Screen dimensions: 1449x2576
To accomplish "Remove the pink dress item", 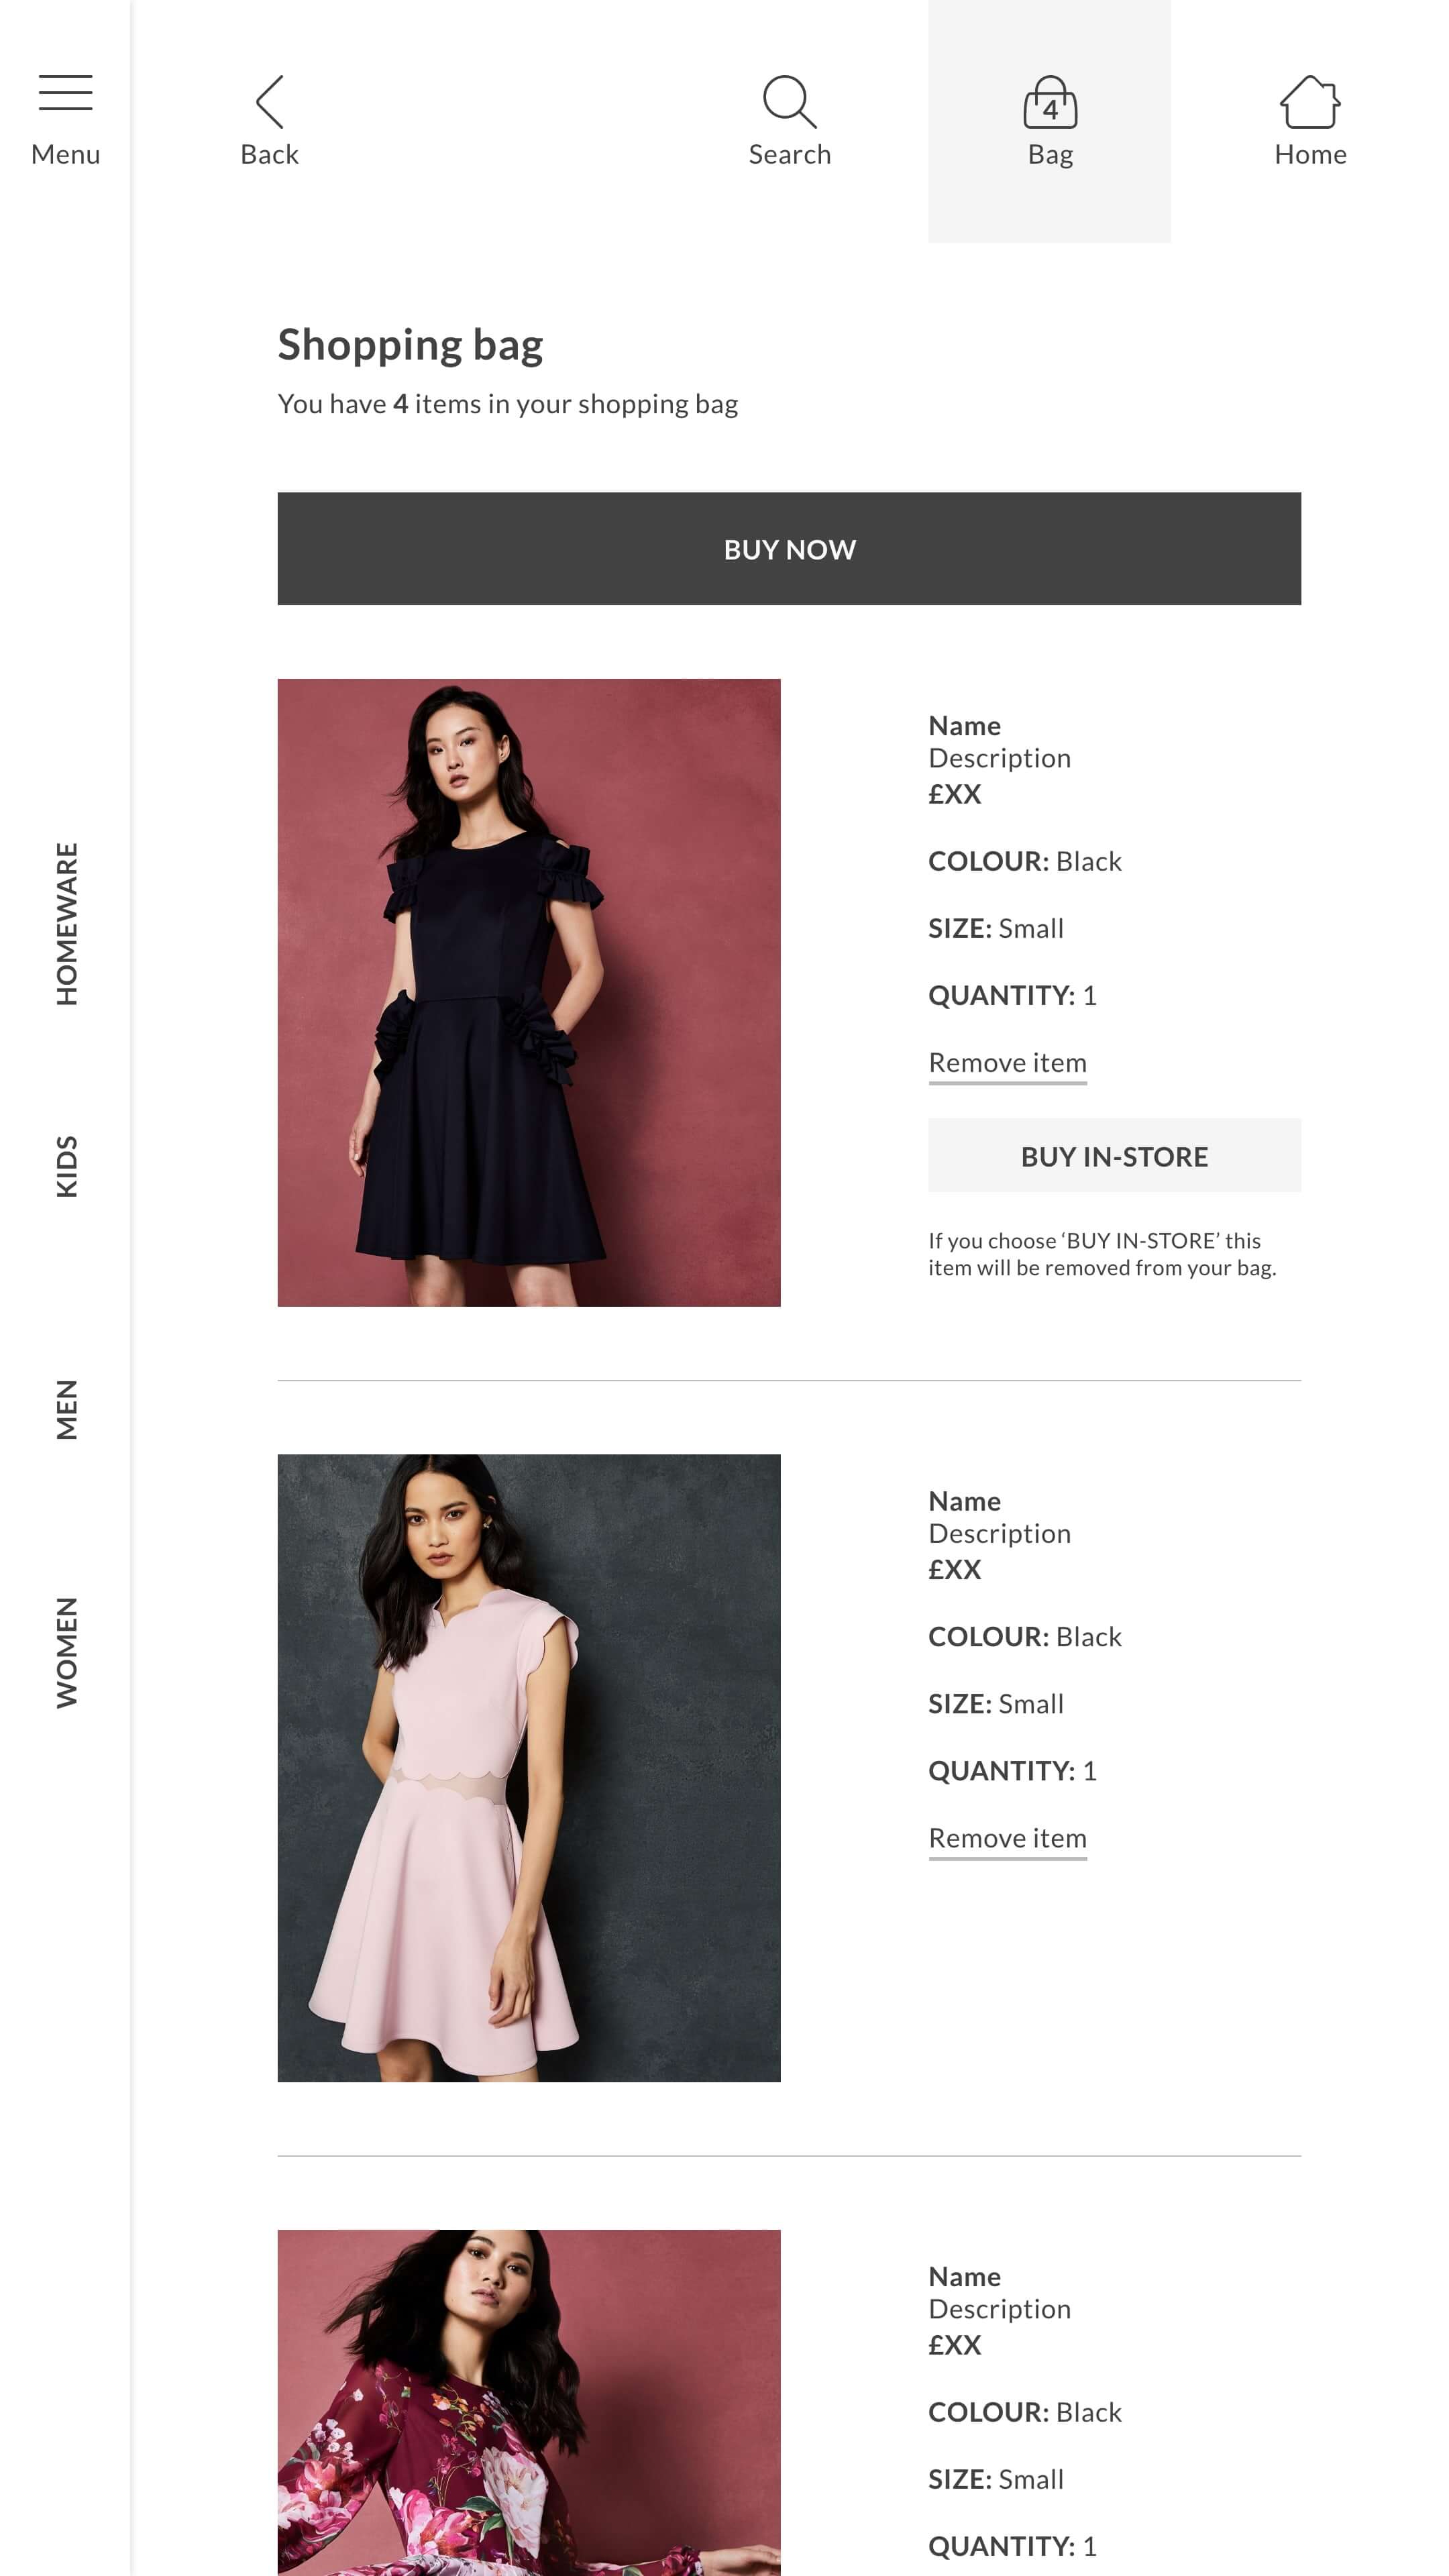I will point(1007,1838).
